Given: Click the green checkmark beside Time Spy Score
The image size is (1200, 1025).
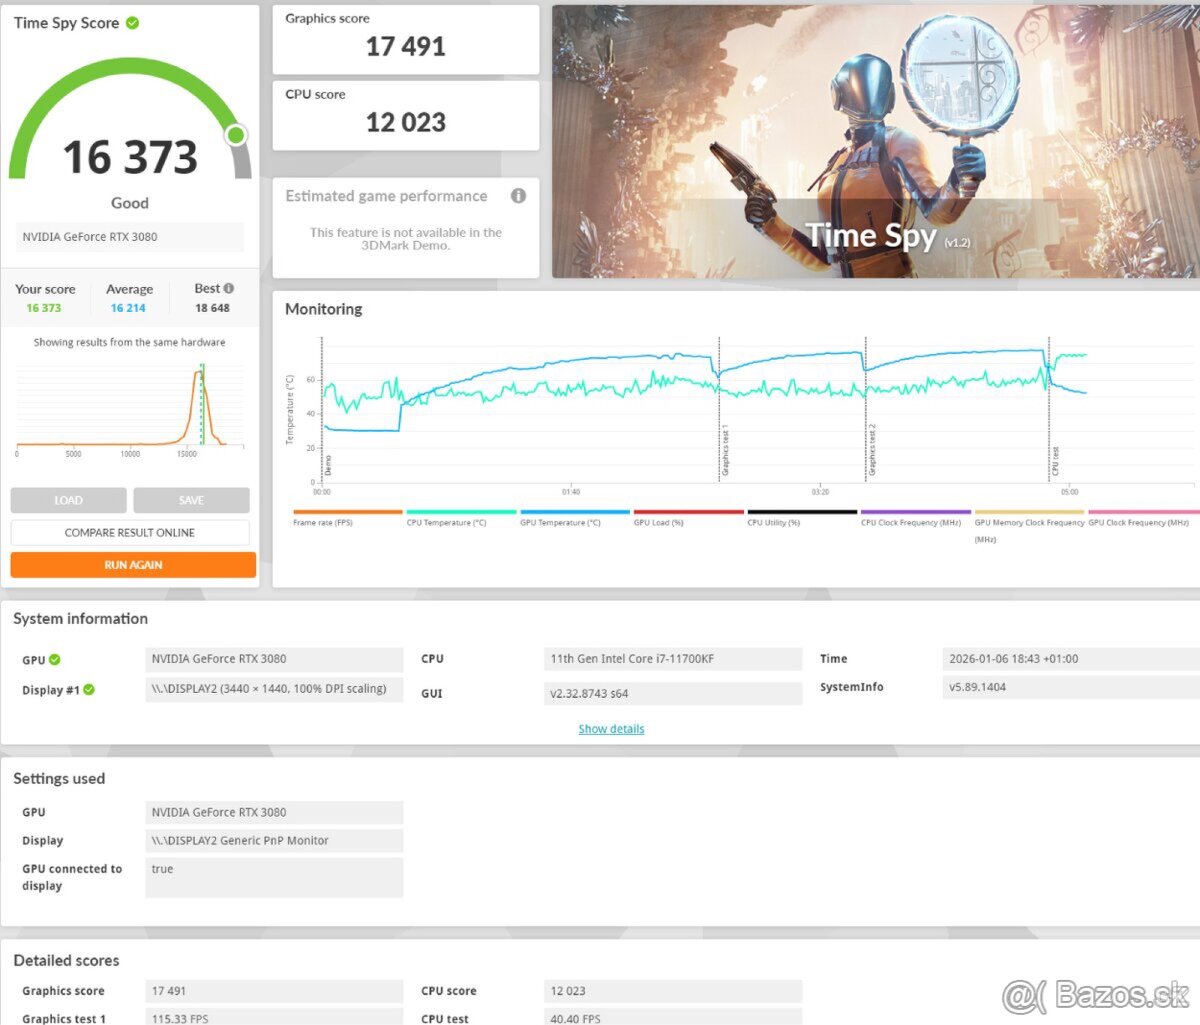Looking at the screenshot, I should tap(134, 22).
